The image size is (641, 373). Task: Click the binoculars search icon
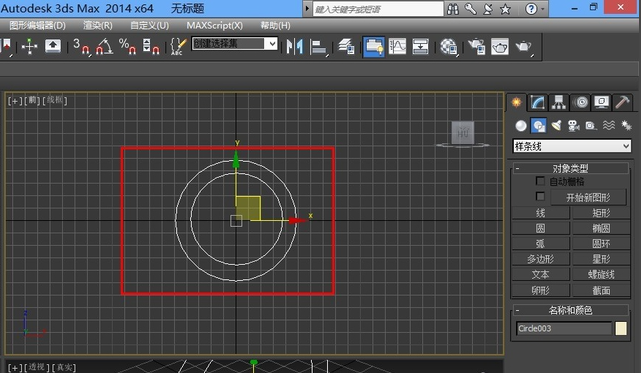(x=453, y=9)
